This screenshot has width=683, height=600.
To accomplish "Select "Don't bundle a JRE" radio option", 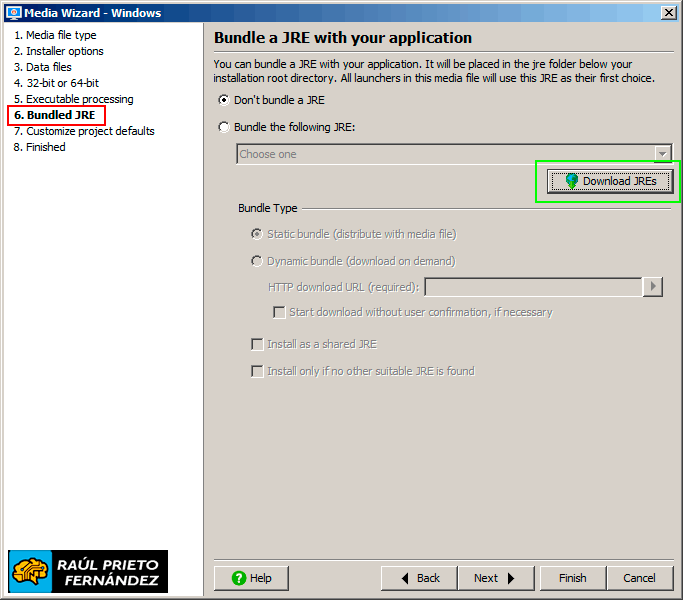I will [224, 100].
